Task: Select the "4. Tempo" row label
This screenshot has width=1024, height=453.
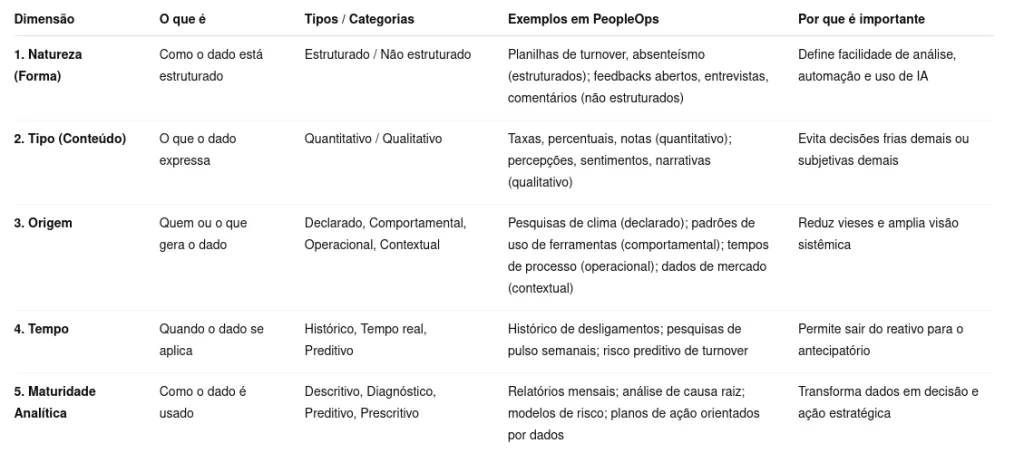Action: coord(41,329)
